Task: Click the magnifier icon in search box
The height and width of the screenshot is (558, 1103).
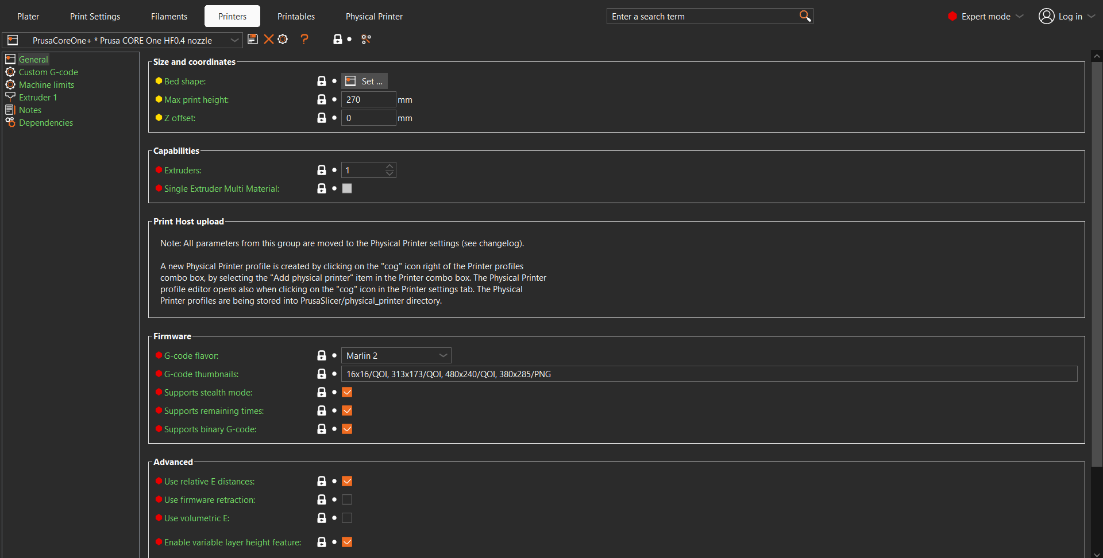Action: (805, 16)
